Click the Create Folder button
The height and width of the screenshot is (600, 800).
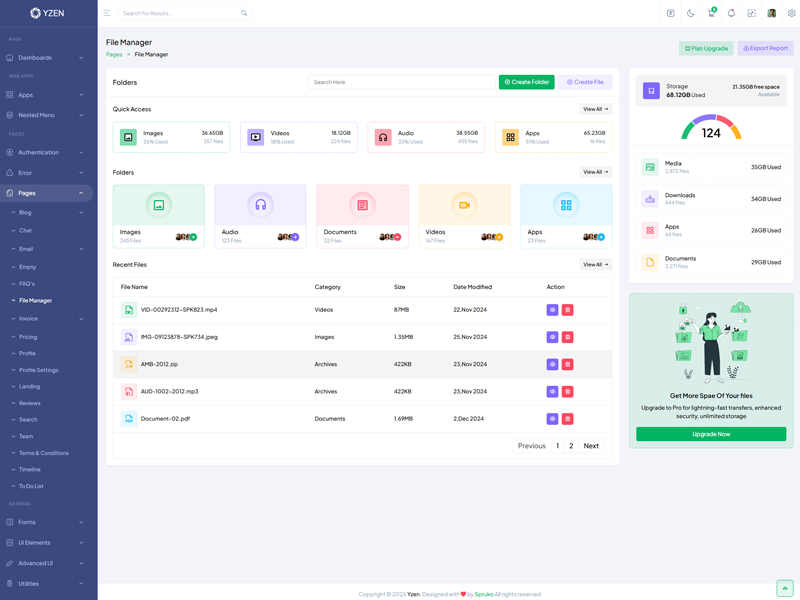pyautogui.click(x=526, y=82)
